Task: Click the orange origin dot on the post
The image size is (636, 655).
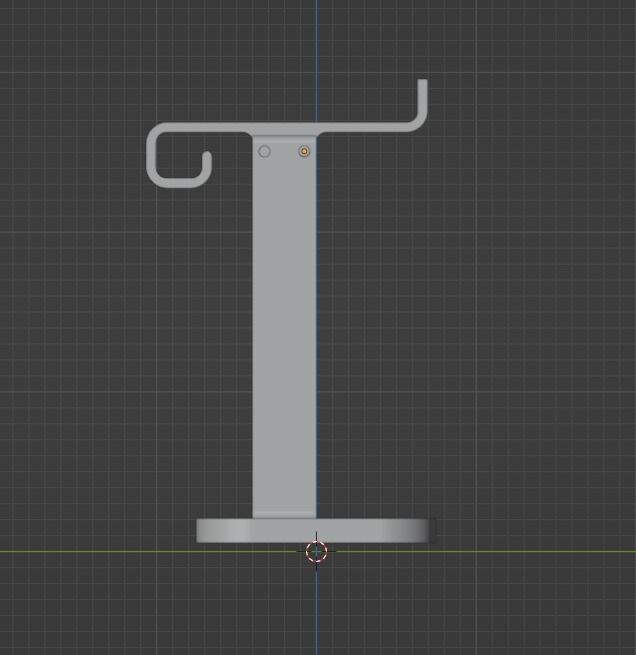Action: (x=304, y=151)
